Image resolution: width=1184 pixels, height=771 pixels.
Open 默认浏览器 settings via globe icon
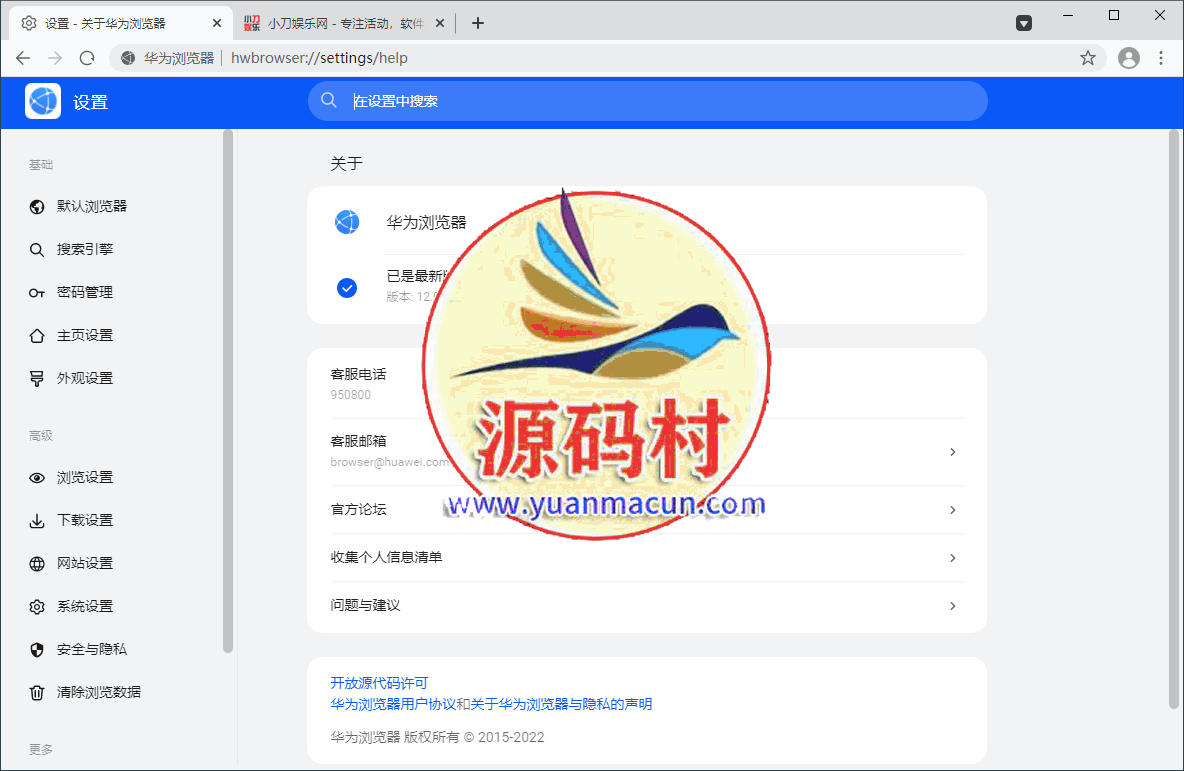point(36,206)
